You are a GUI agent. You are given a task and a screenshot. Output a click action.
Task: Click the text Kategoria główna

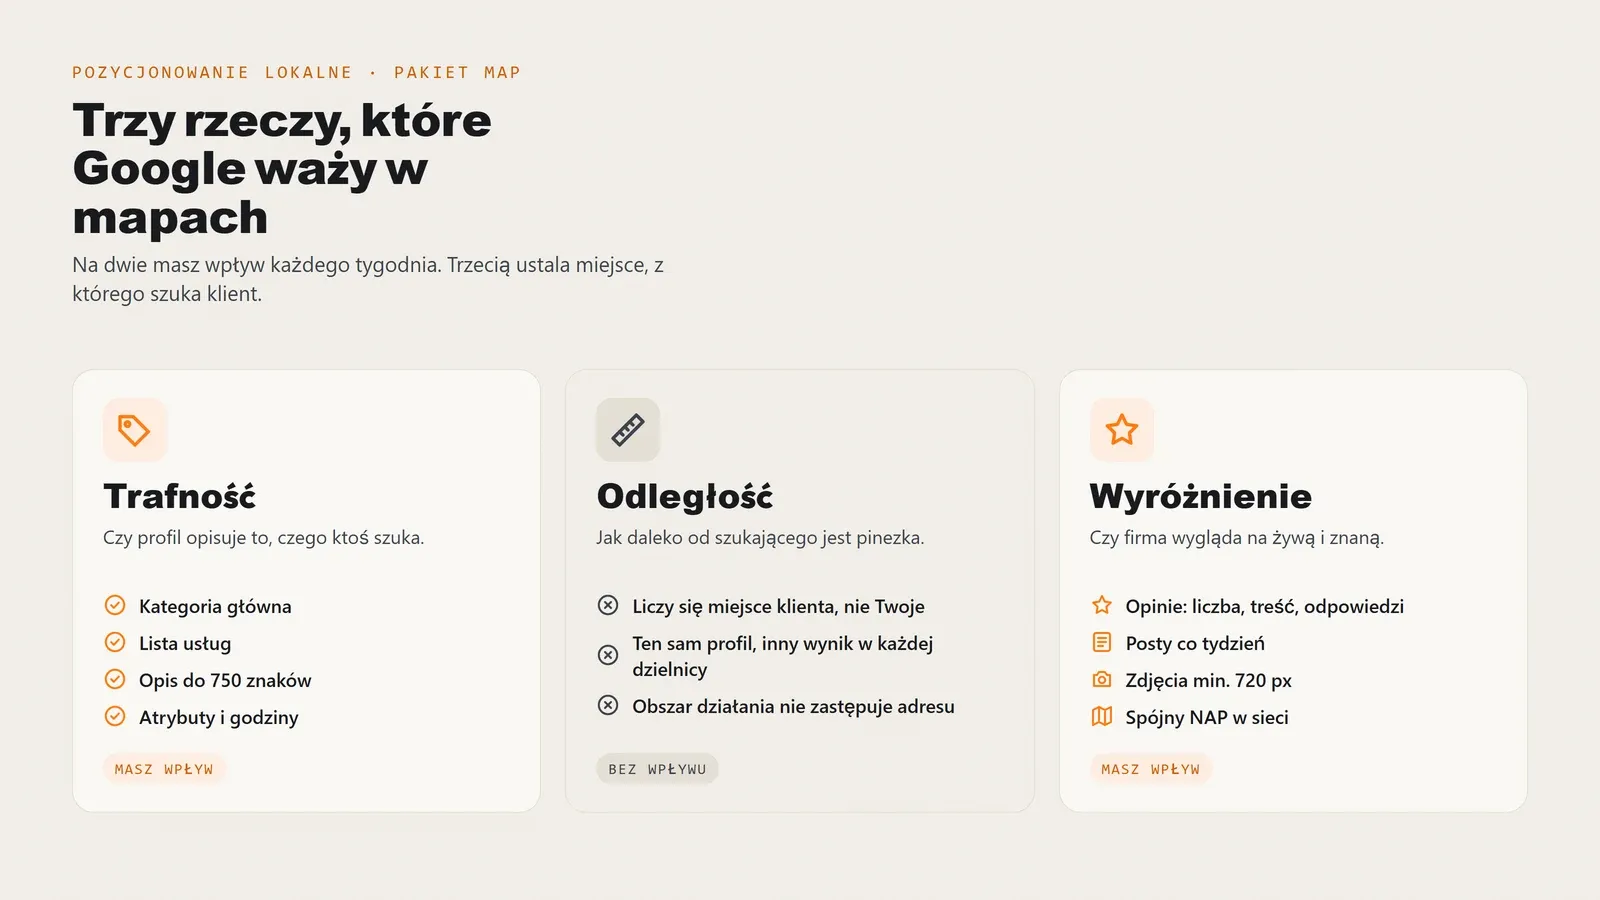point(215,606)
